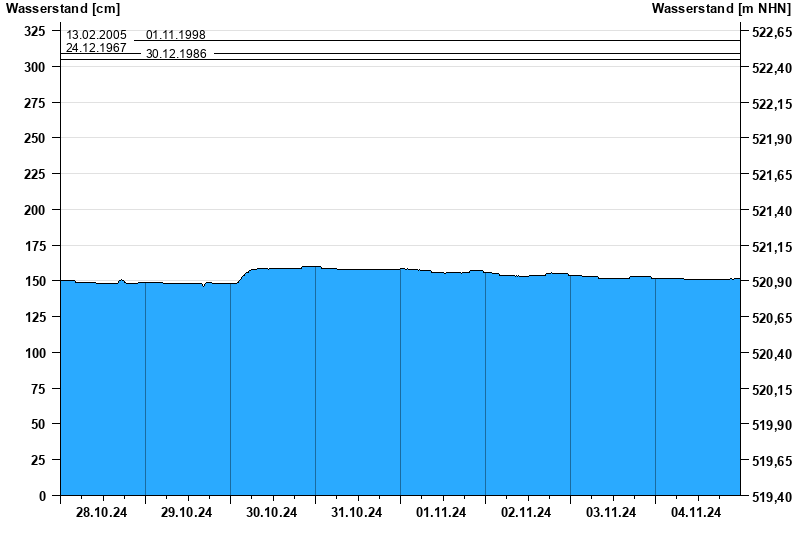Select the 522,65 value on the NHN axis
Viewport: 800px width, 550px height.
(770, 32)
